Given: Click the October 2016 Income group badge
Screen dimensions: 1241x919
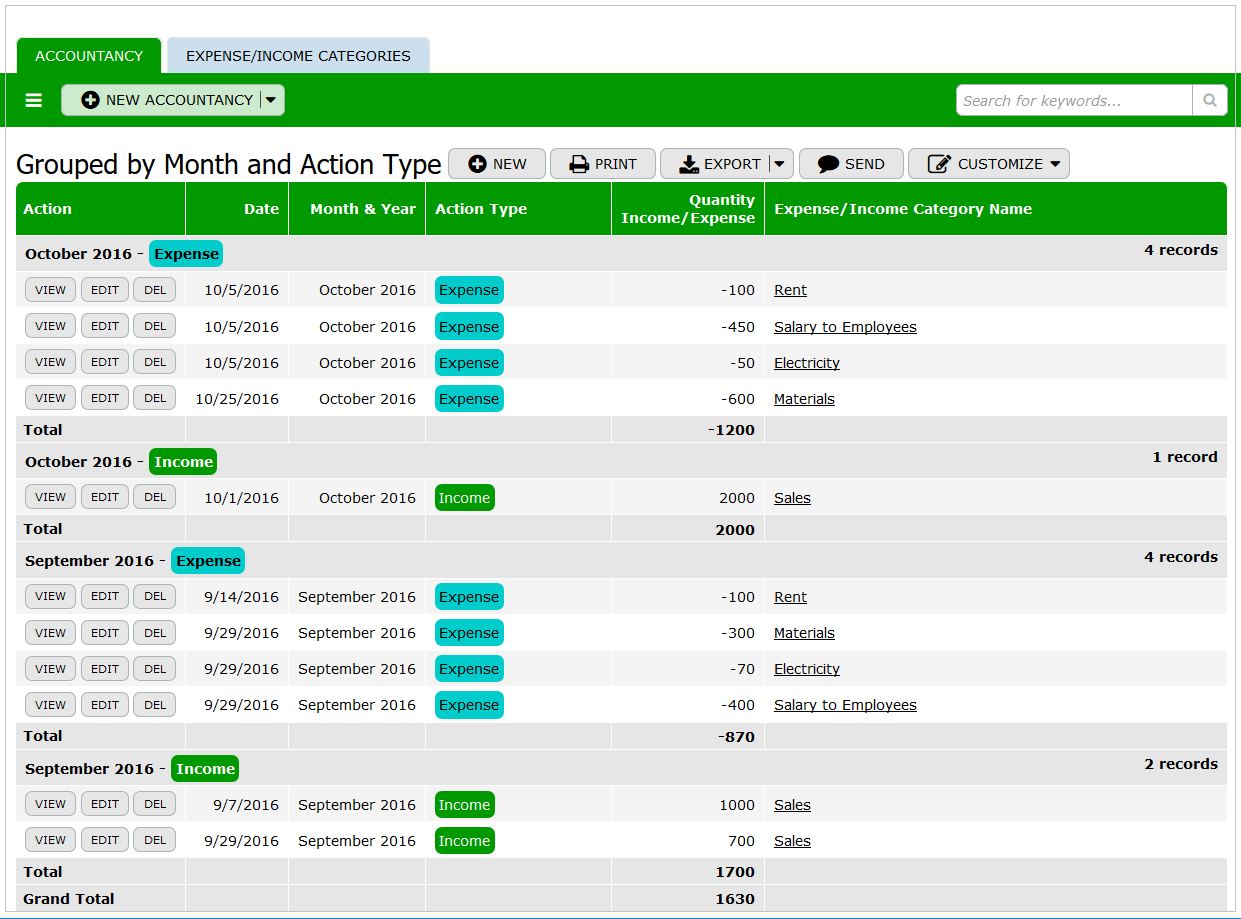Looking at the screenshot, I should [x=183, y=462].
